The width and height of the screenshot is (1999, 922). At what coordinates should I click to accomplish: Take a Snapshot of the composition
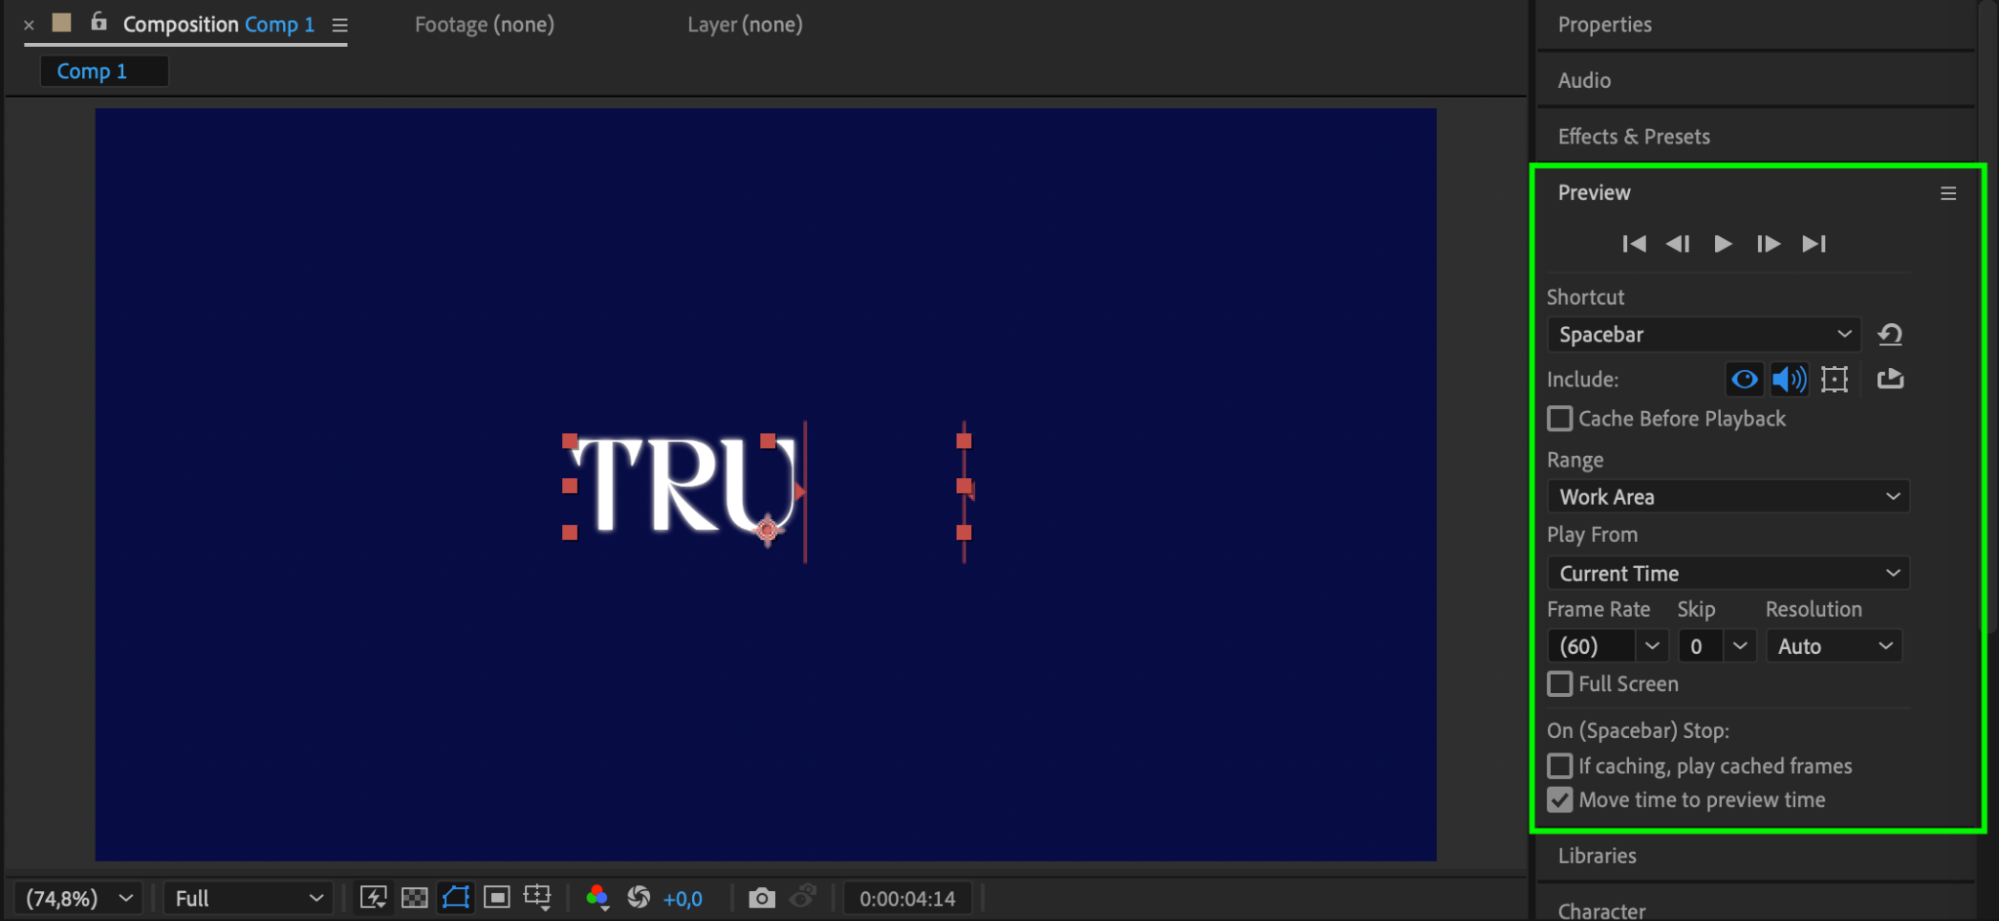(762, 897)
